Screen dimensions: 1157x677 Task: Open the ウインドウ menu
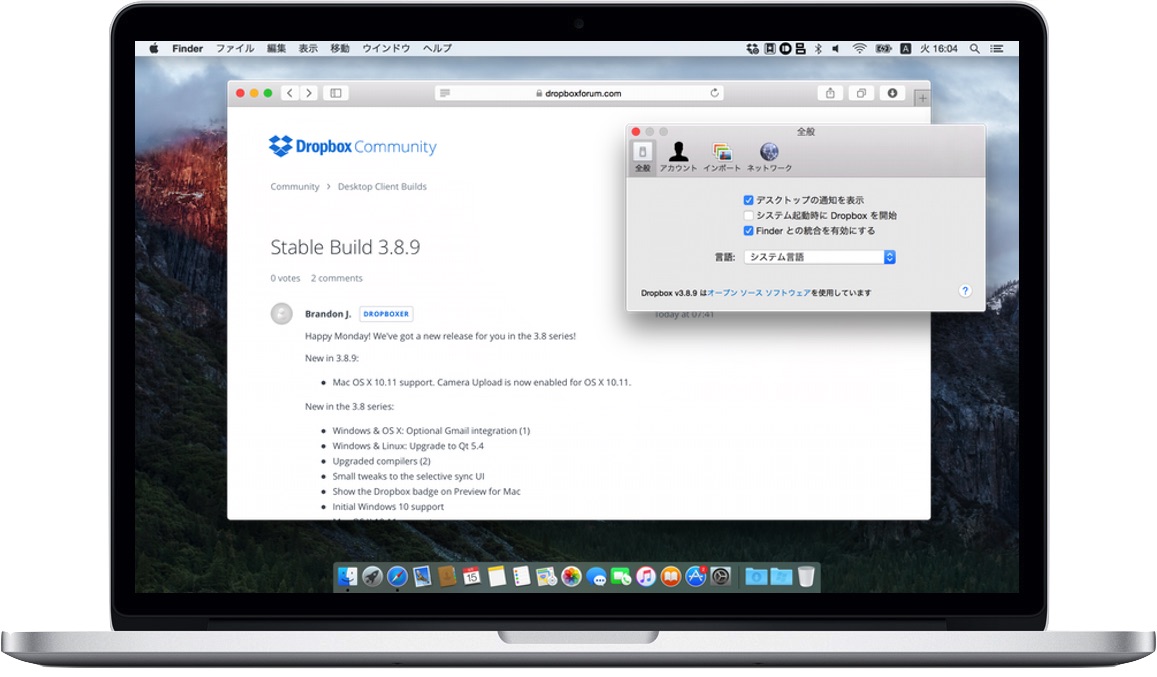[x=386, y=49]
